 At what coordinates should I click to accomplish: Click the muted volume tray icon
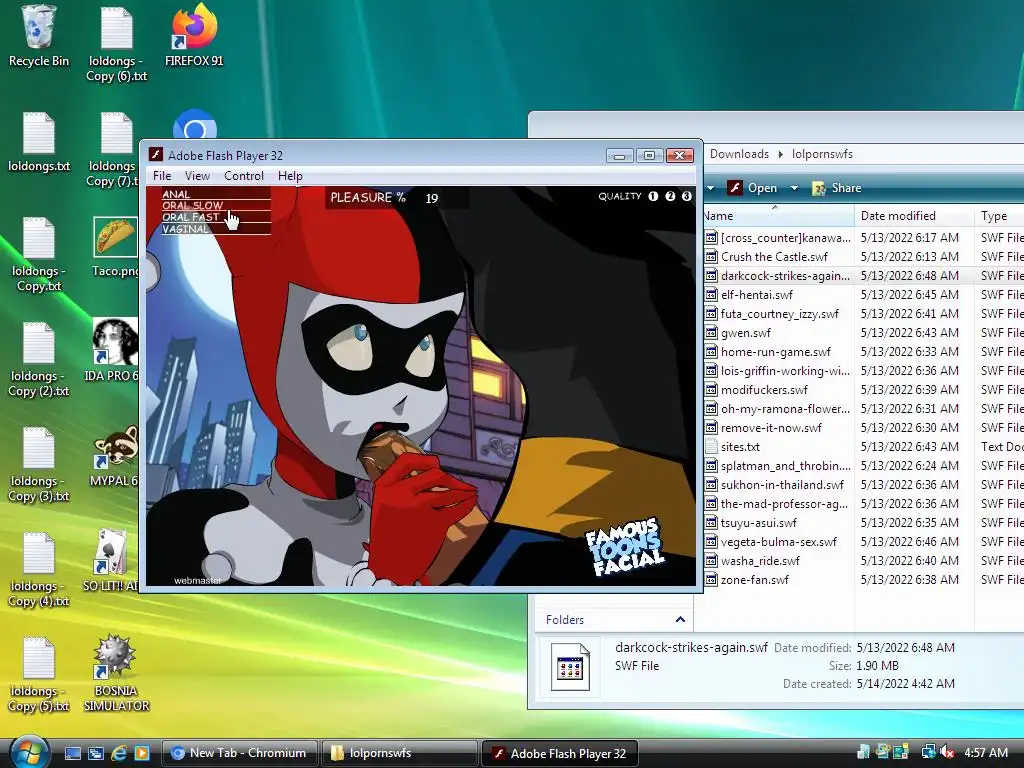click(x=947, y=752)
